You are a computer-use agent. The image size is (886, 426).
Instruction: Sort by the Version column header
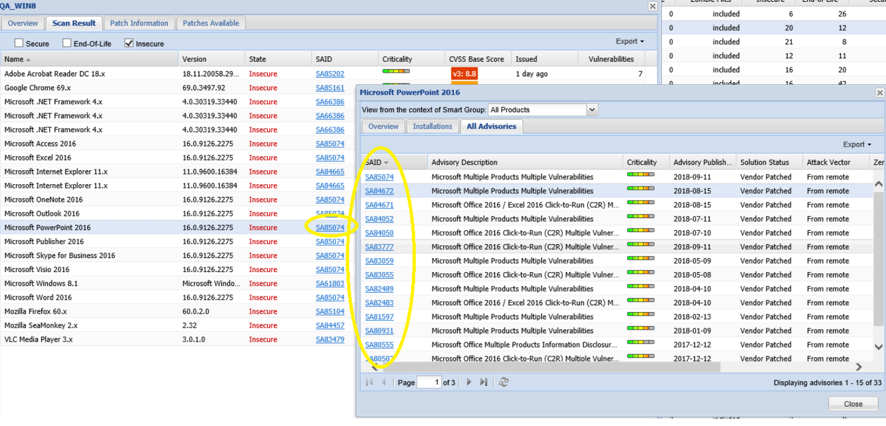coord(211,59)
